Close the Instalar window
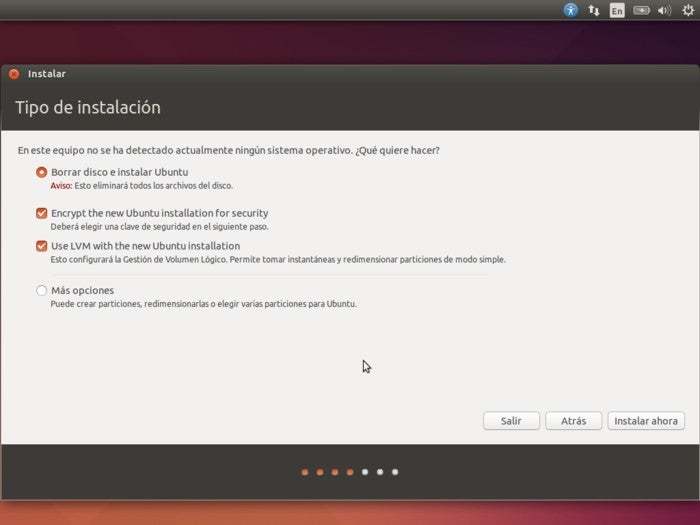 coord(14,74)
